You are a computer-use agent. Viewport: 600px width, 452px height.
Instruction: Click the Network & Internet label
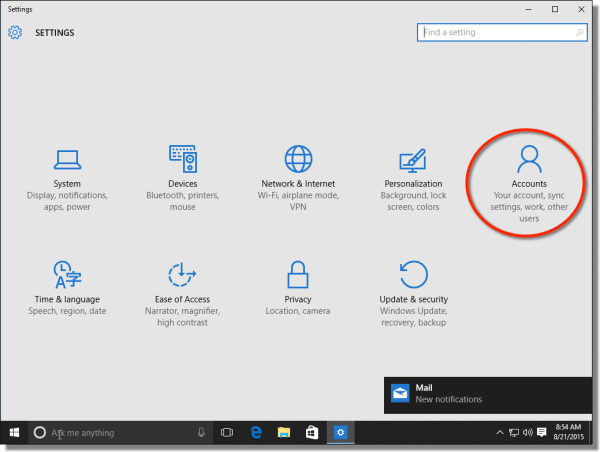point(298,184)
